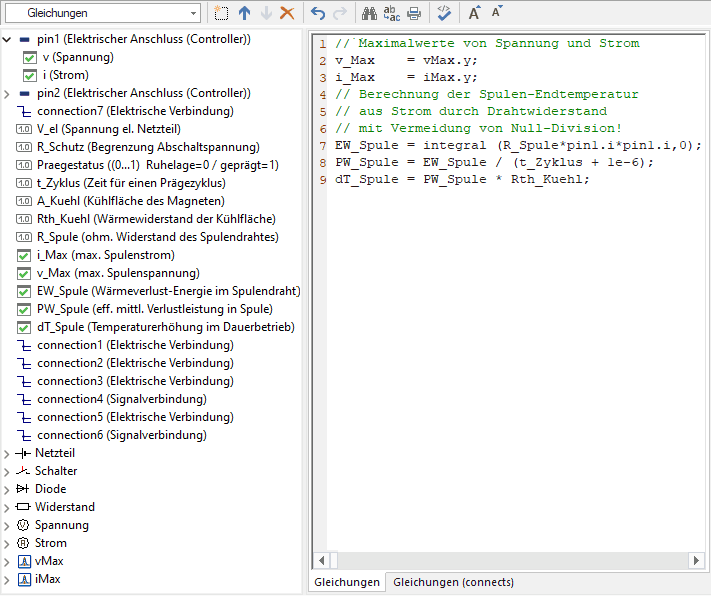The height and width of the screenshot is (596, 711).
Task: Open the find tool with binoculars icon
Action: click(x=369, y=13)
